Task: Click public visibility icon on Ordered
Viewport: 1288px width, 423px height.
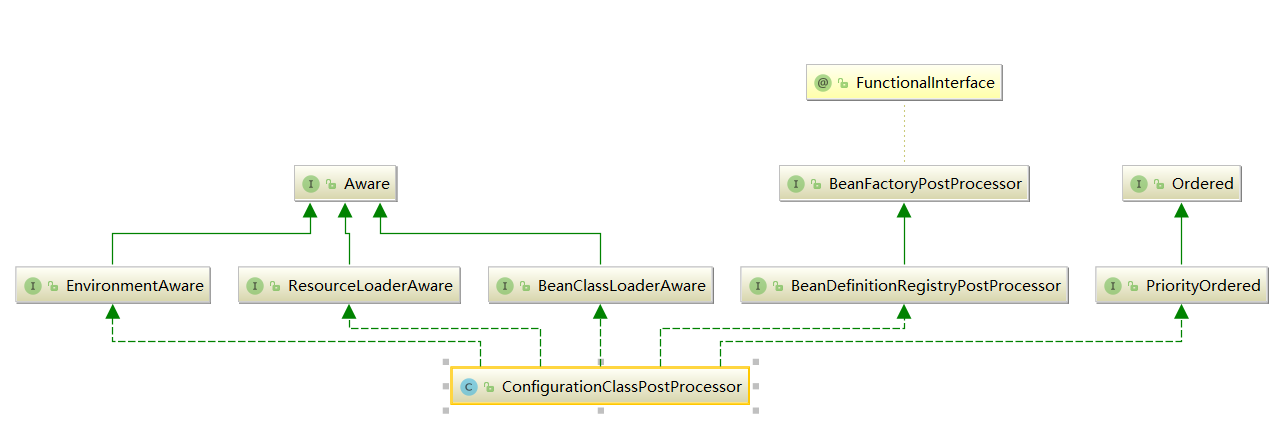Action: coord(1159,185)
